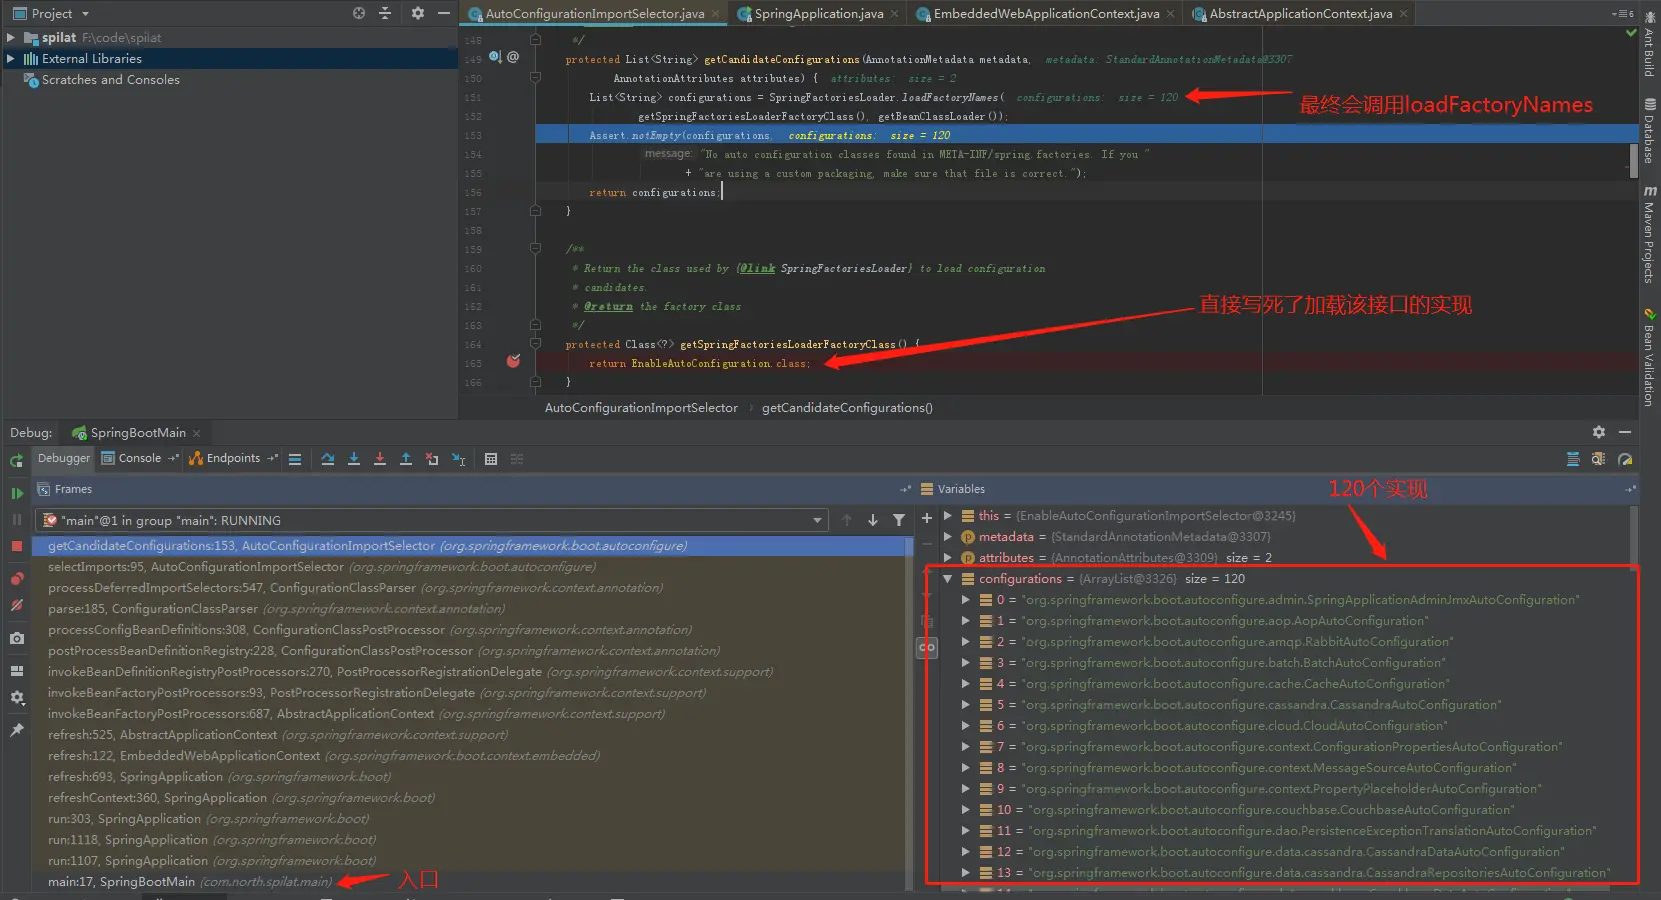Expand External Libraries node
Image resolution: width=1661 pixels, height=900 pixels.
tap(11, 59)
